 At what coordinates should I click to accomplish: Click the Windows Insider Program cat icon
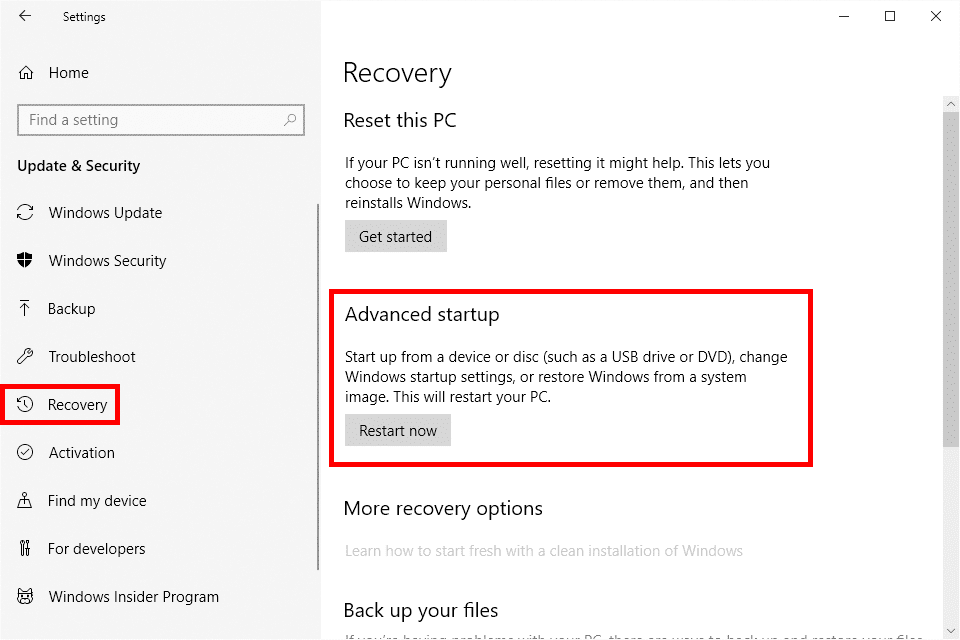25,596
